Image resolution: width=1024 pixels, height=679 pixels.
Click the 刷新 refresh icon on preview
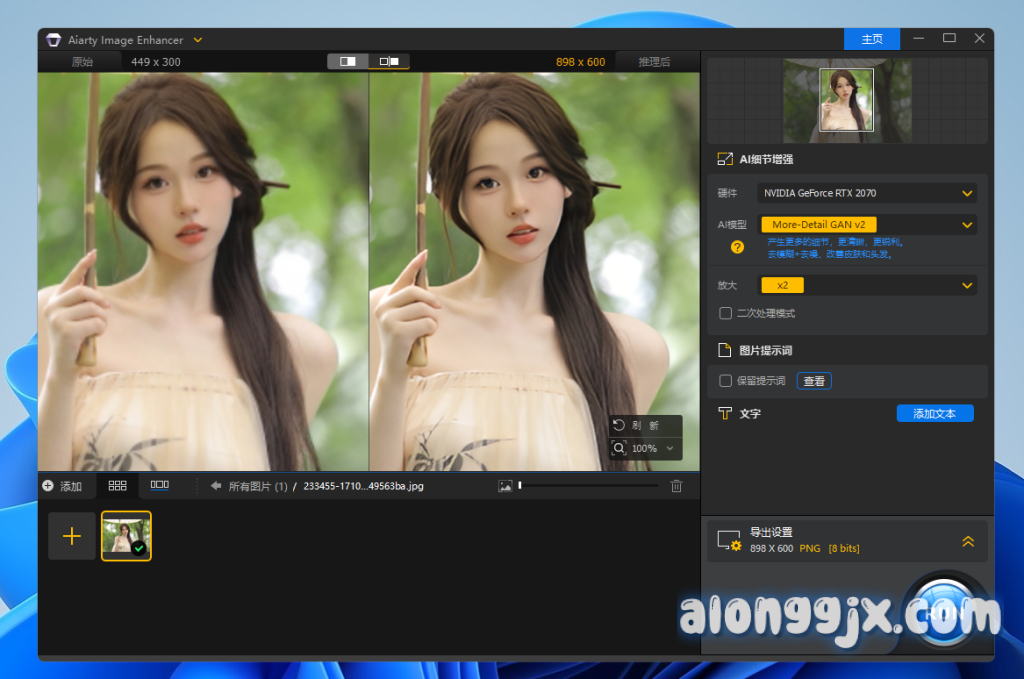pyautogui.click(x=619, y=425)
